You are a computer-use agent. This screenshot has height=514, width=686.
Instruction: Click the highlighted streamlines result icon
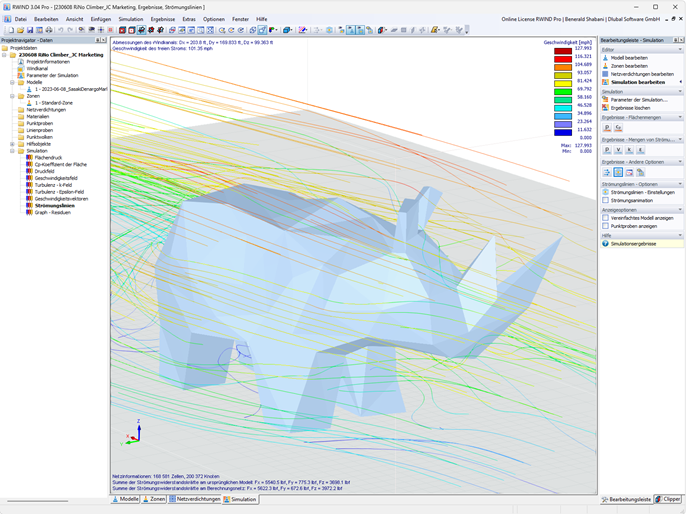pyautogui.click(x=618, y=172)
